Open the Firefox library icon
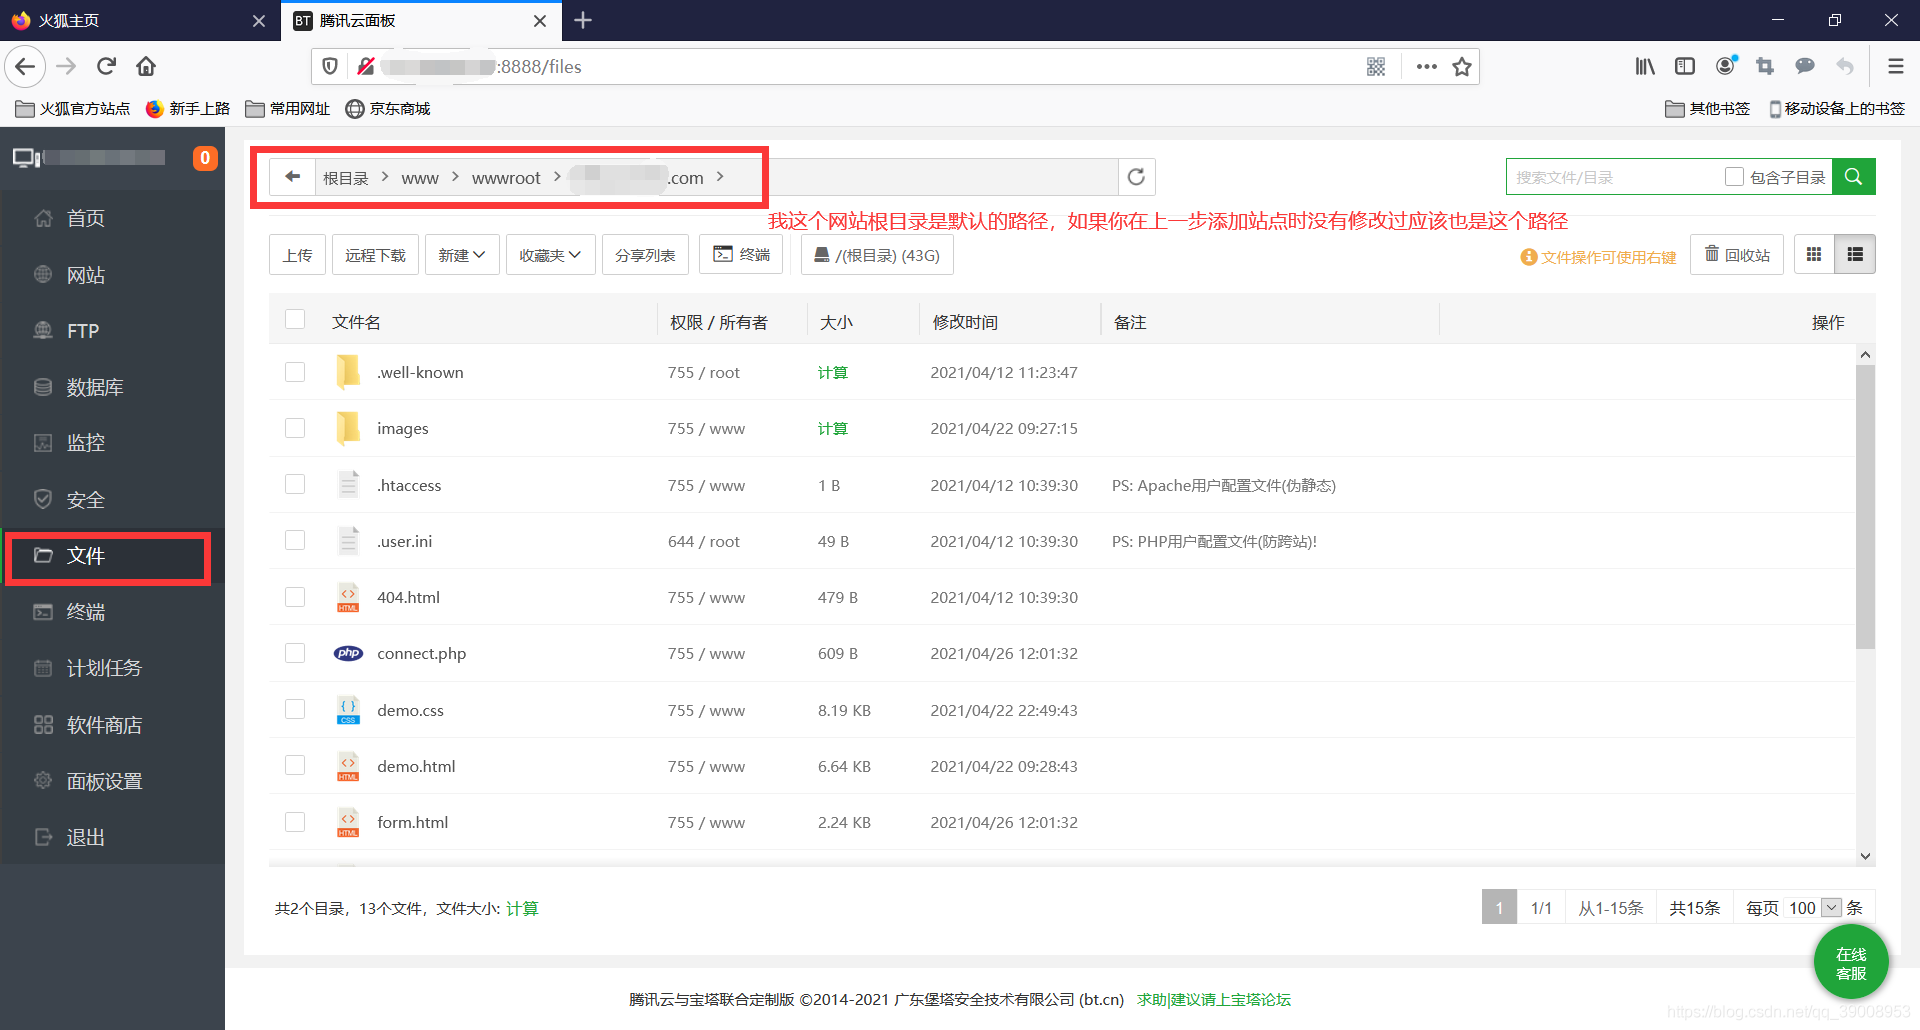This screenshot has width=1920, height=1030. (1645, 67)
